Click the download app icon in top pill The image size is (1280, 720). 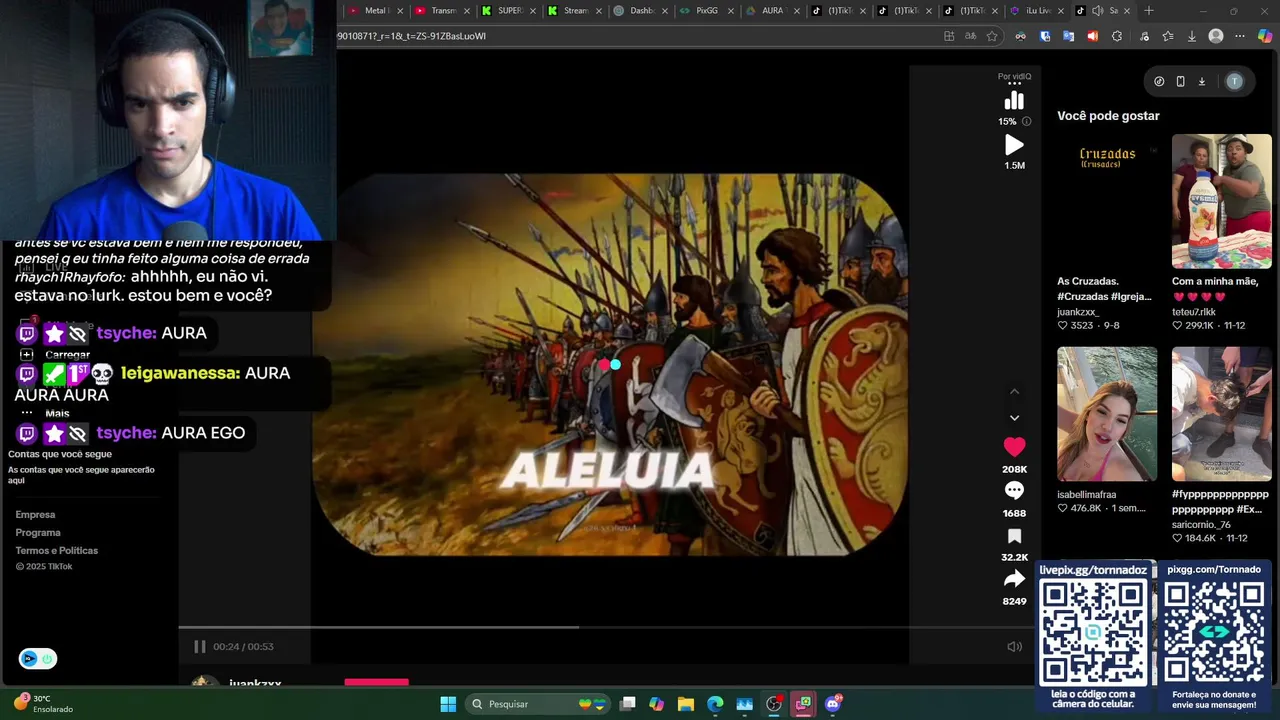click(x=1201, y=82)
